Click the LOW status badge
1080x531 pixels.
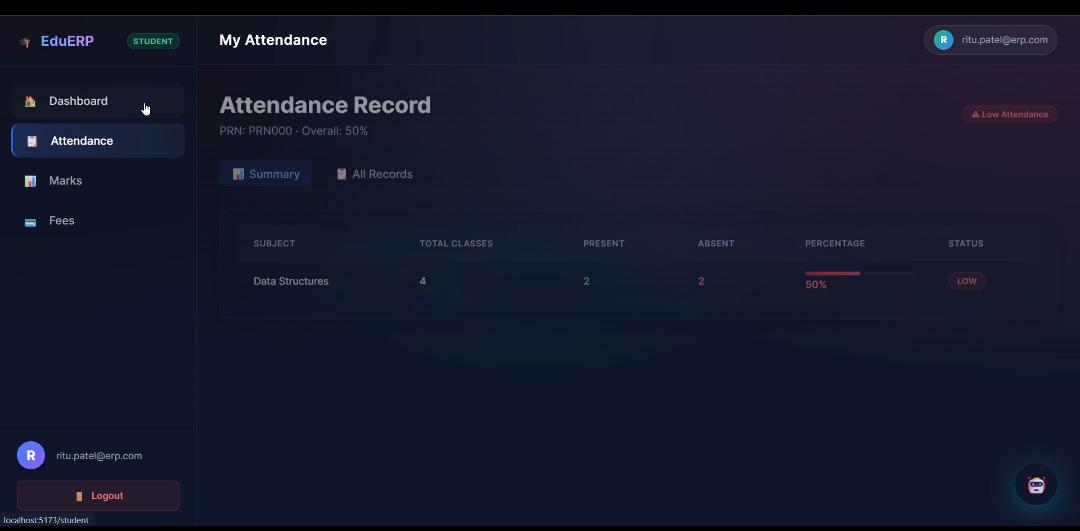(x=966, y=281)
